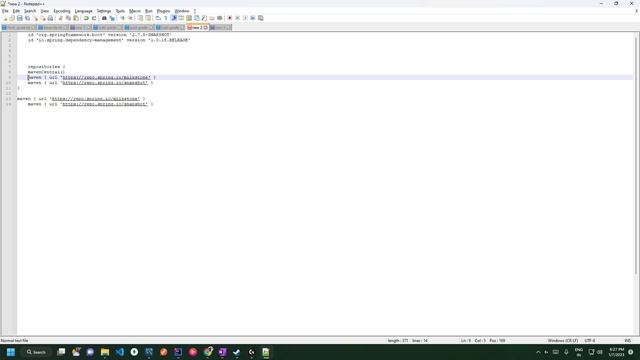
Task: Click 'Normal text file' in status bar
Action: pyautogui.click(x=15, y=340)
